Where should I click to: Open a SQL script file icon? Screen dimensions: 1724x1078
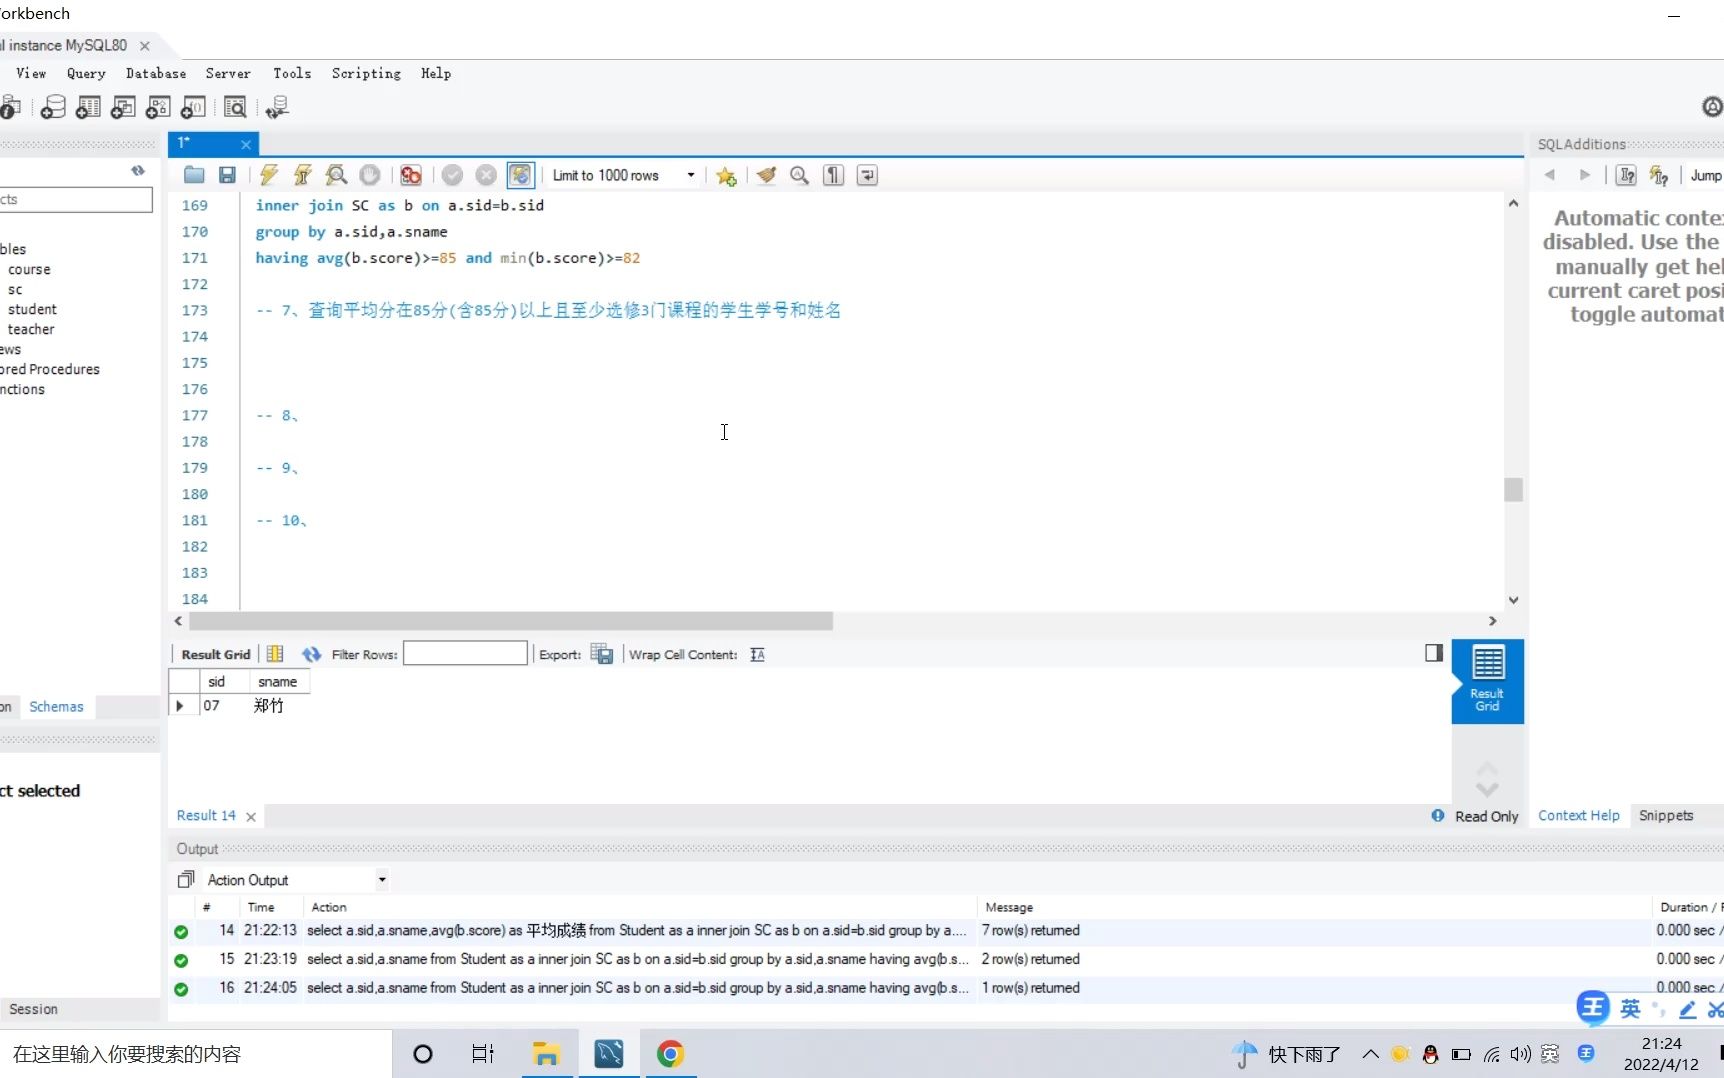(194, 175)
